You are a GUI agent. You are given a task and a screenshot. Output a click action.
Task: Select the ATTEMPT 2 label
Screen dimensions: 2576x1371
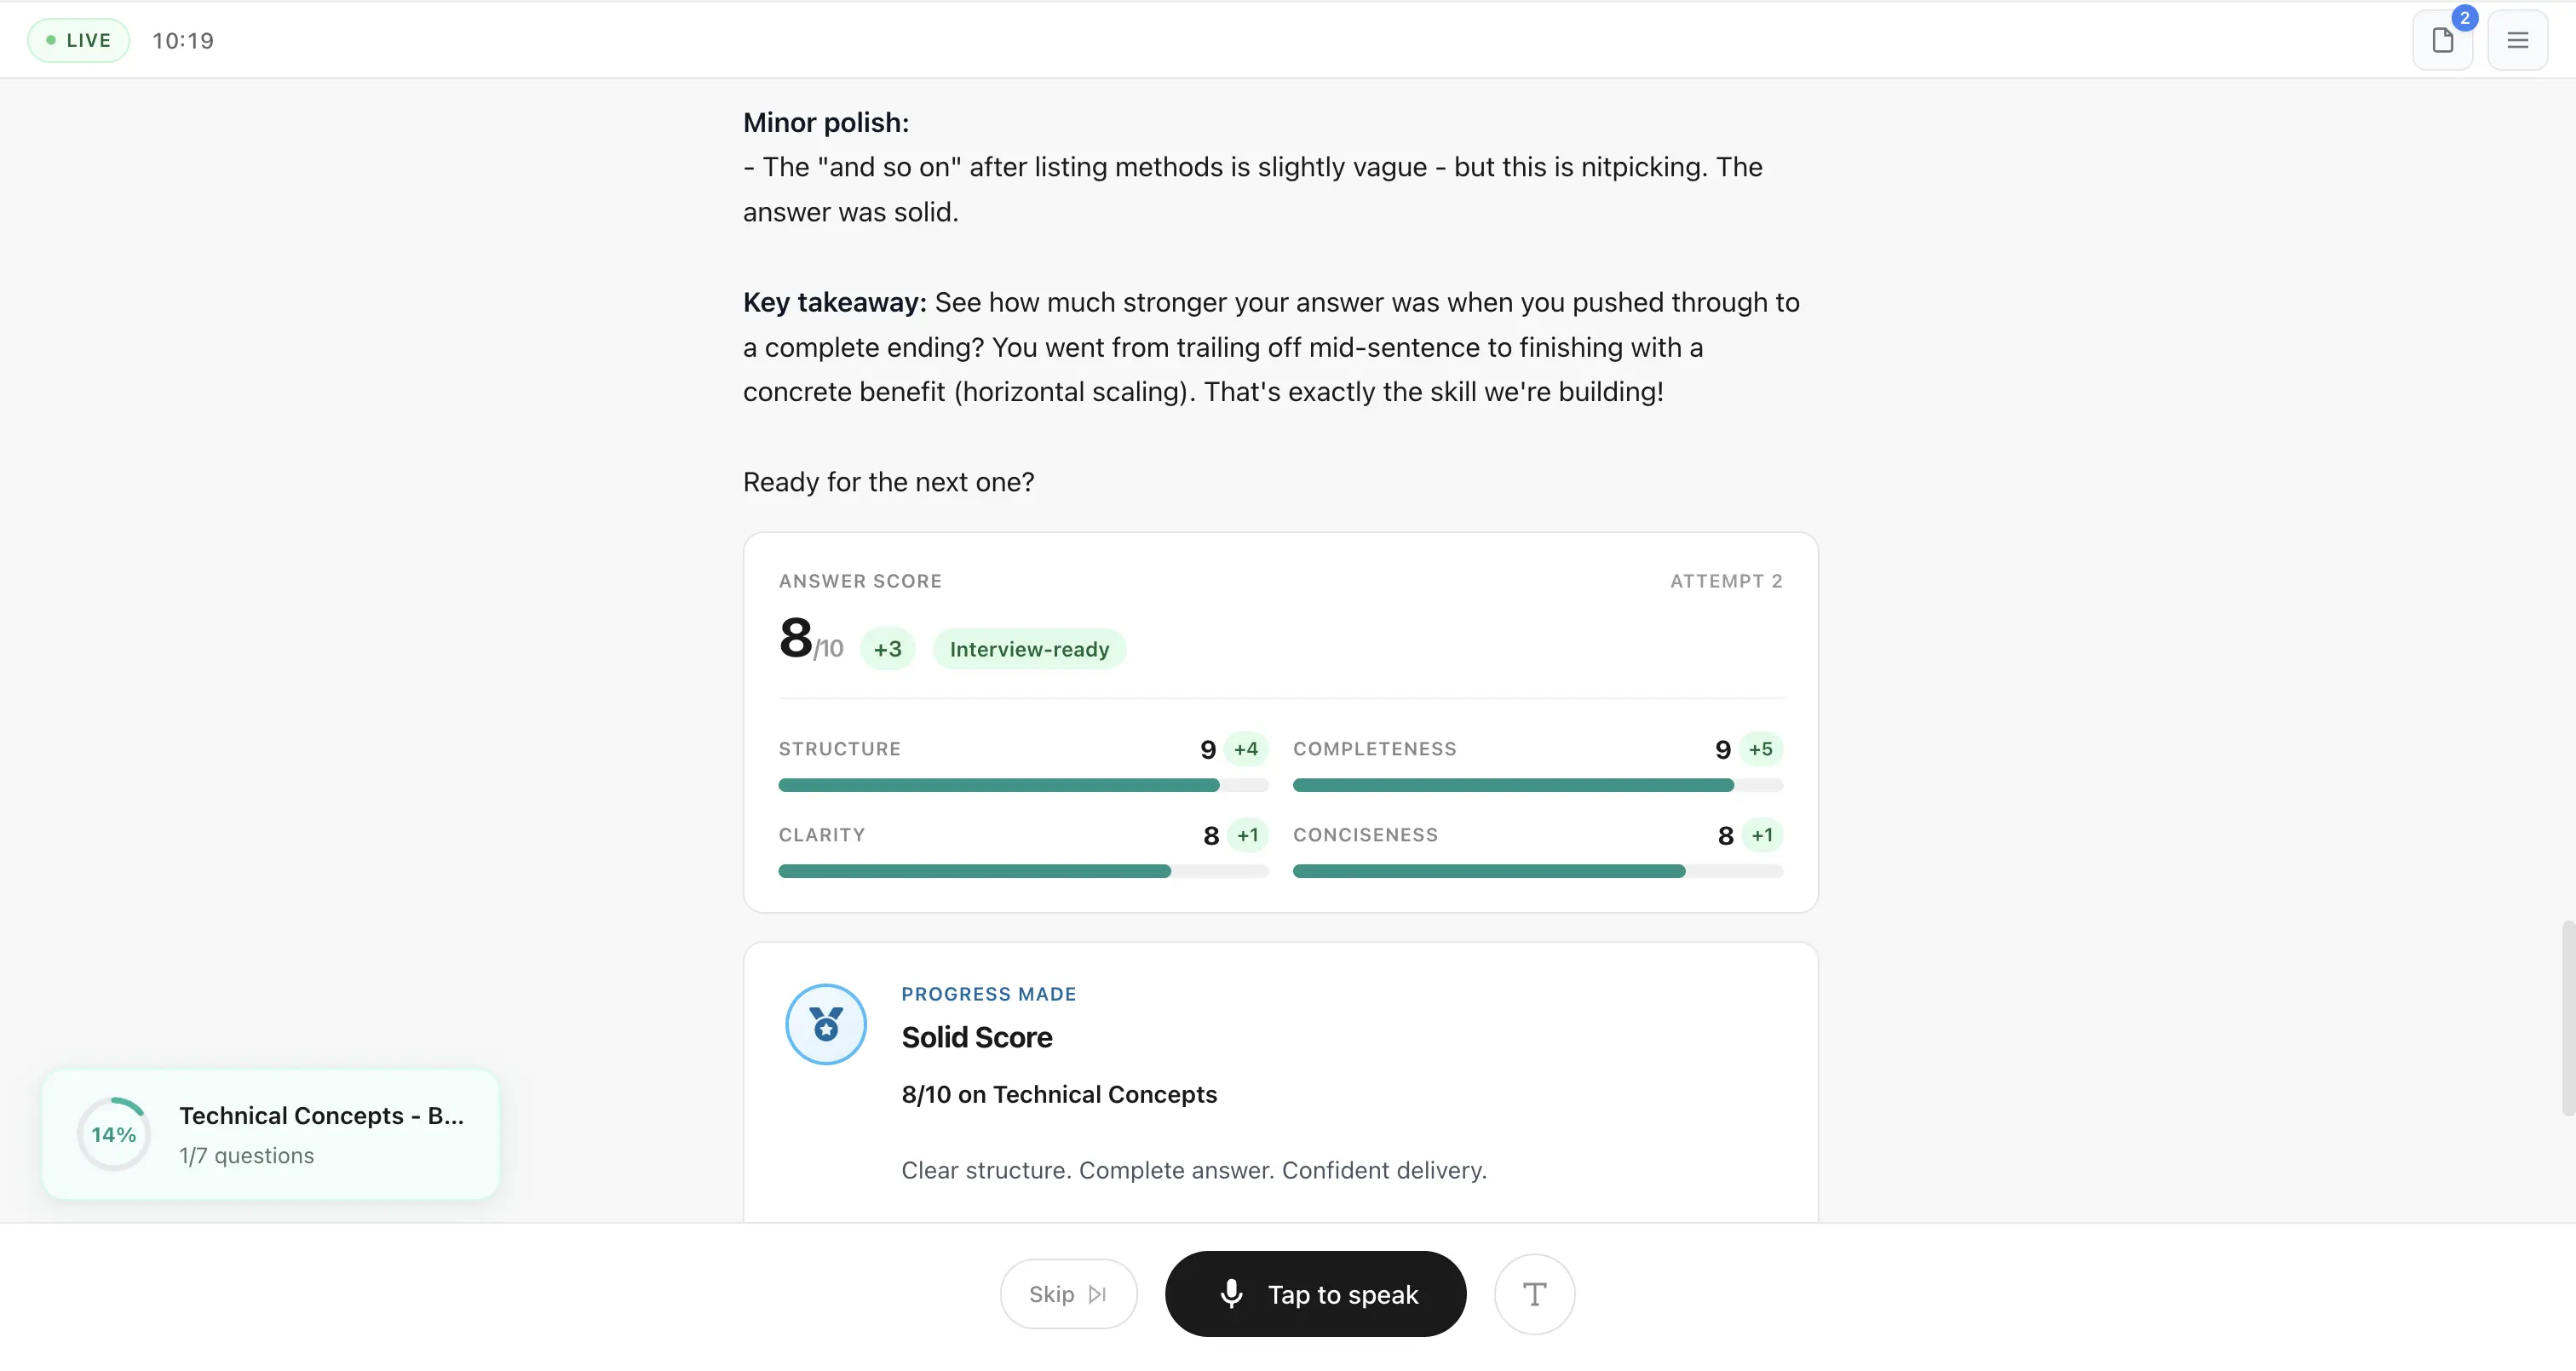click(x=1726, y=580)
